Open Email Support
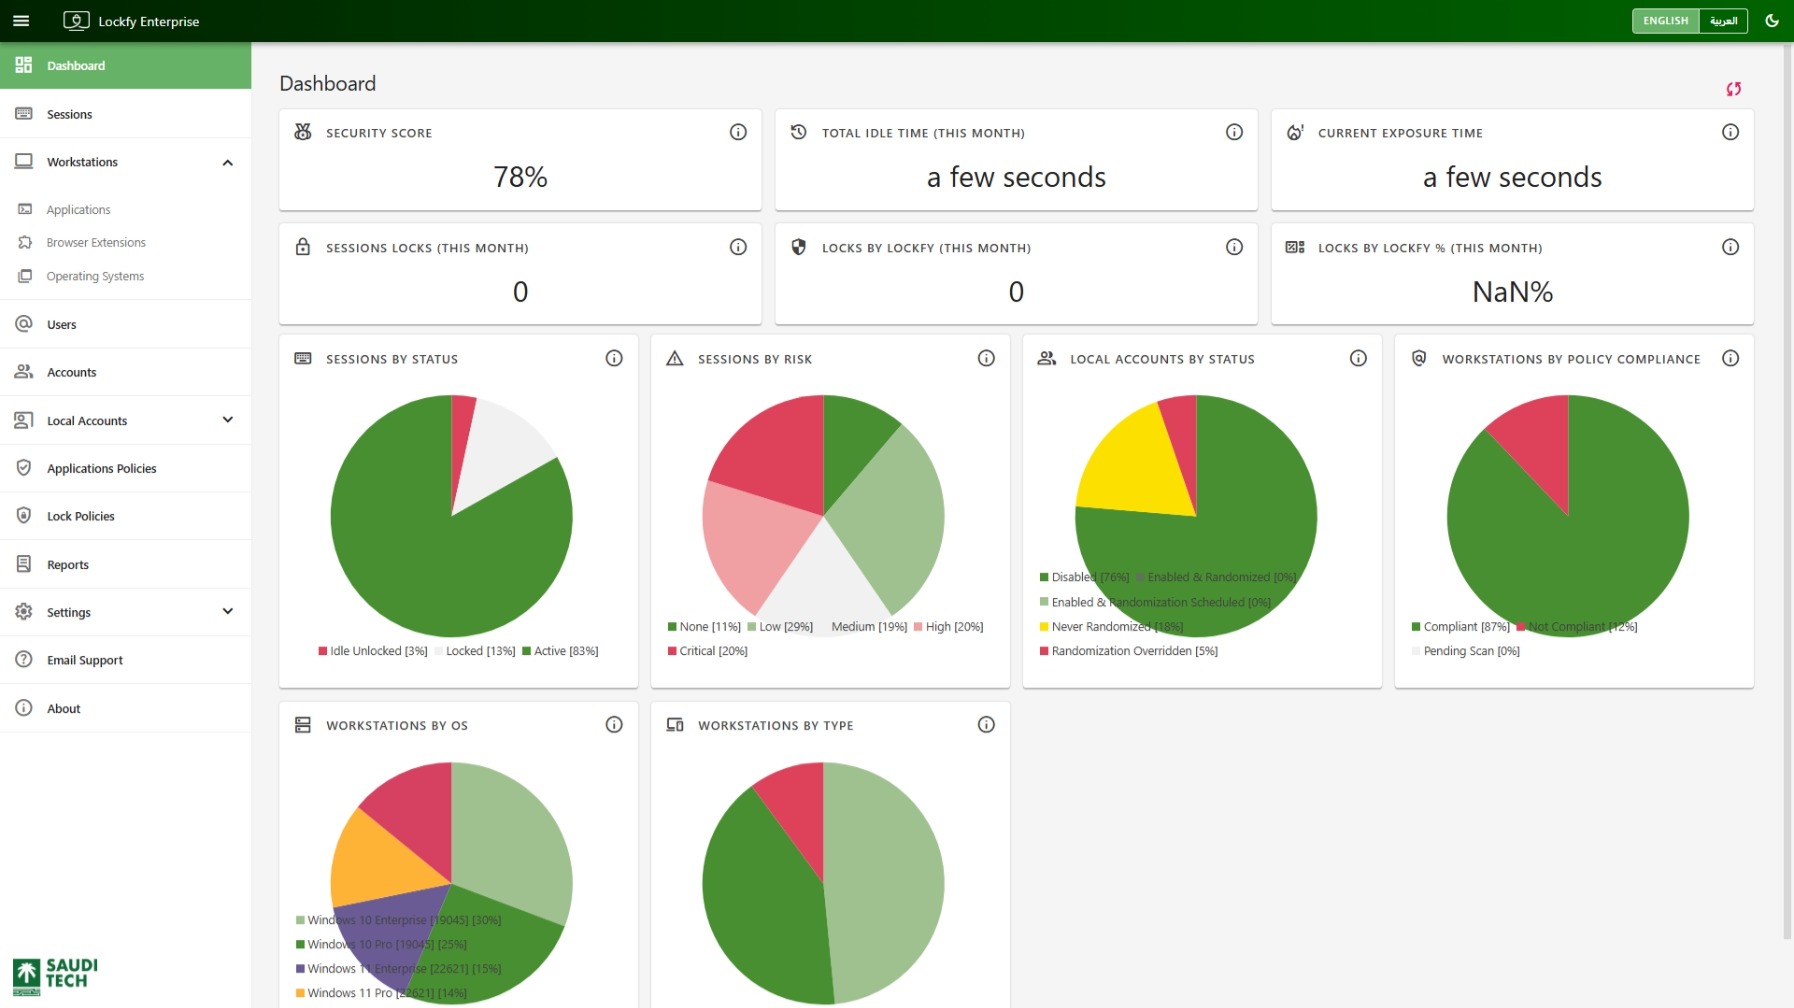Viewport: 1794px width, 1008px height. 125,660
